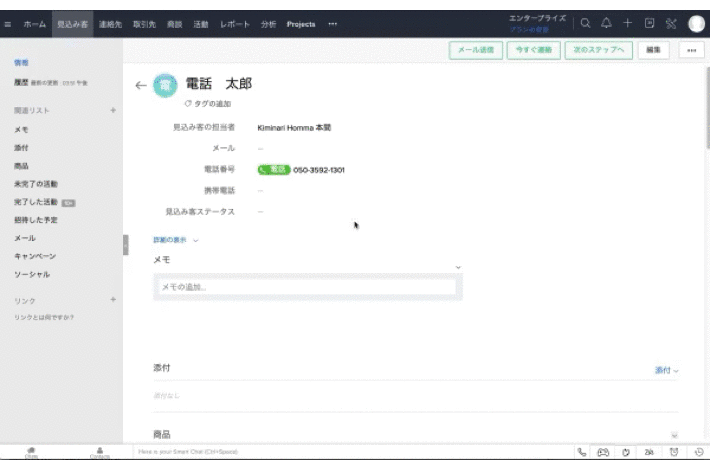This screenshot has height=470, width=710.
Task: Click the リンクとは何ですか? help link
Action: [43, 317]
